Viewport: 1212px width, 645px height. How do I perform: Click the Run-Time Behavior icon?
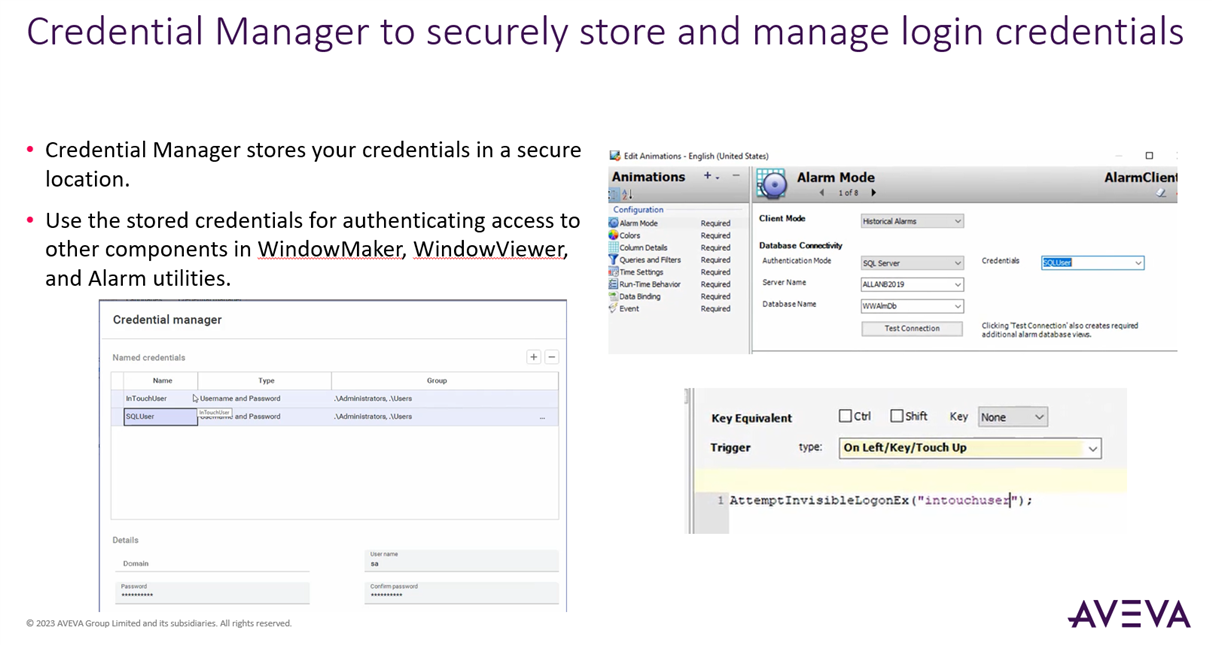613,284
